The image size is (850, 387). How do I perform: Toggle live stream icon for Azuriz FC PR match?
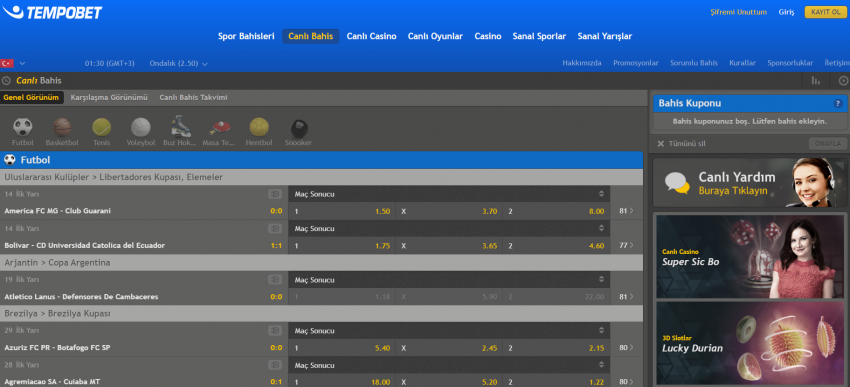(275, 330)
